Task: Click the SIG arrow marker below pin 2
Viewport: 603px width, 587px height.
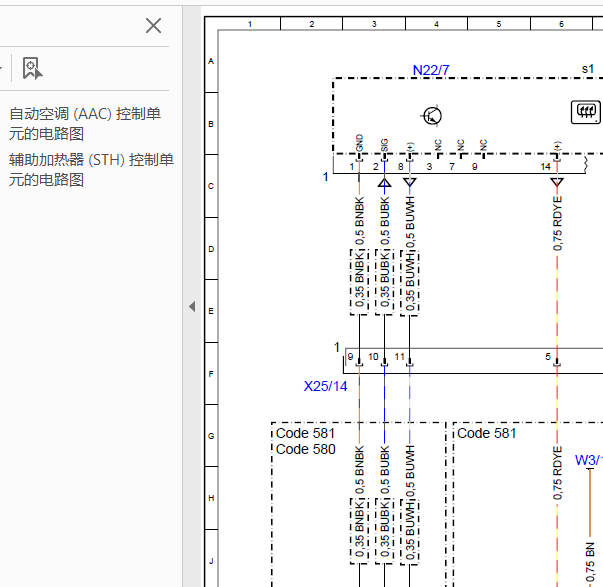Action: pos(384,182)
